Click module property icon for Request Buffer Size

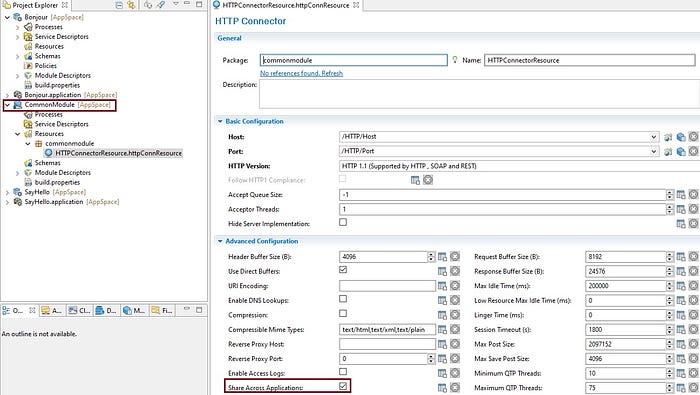(x=681, y=257)
